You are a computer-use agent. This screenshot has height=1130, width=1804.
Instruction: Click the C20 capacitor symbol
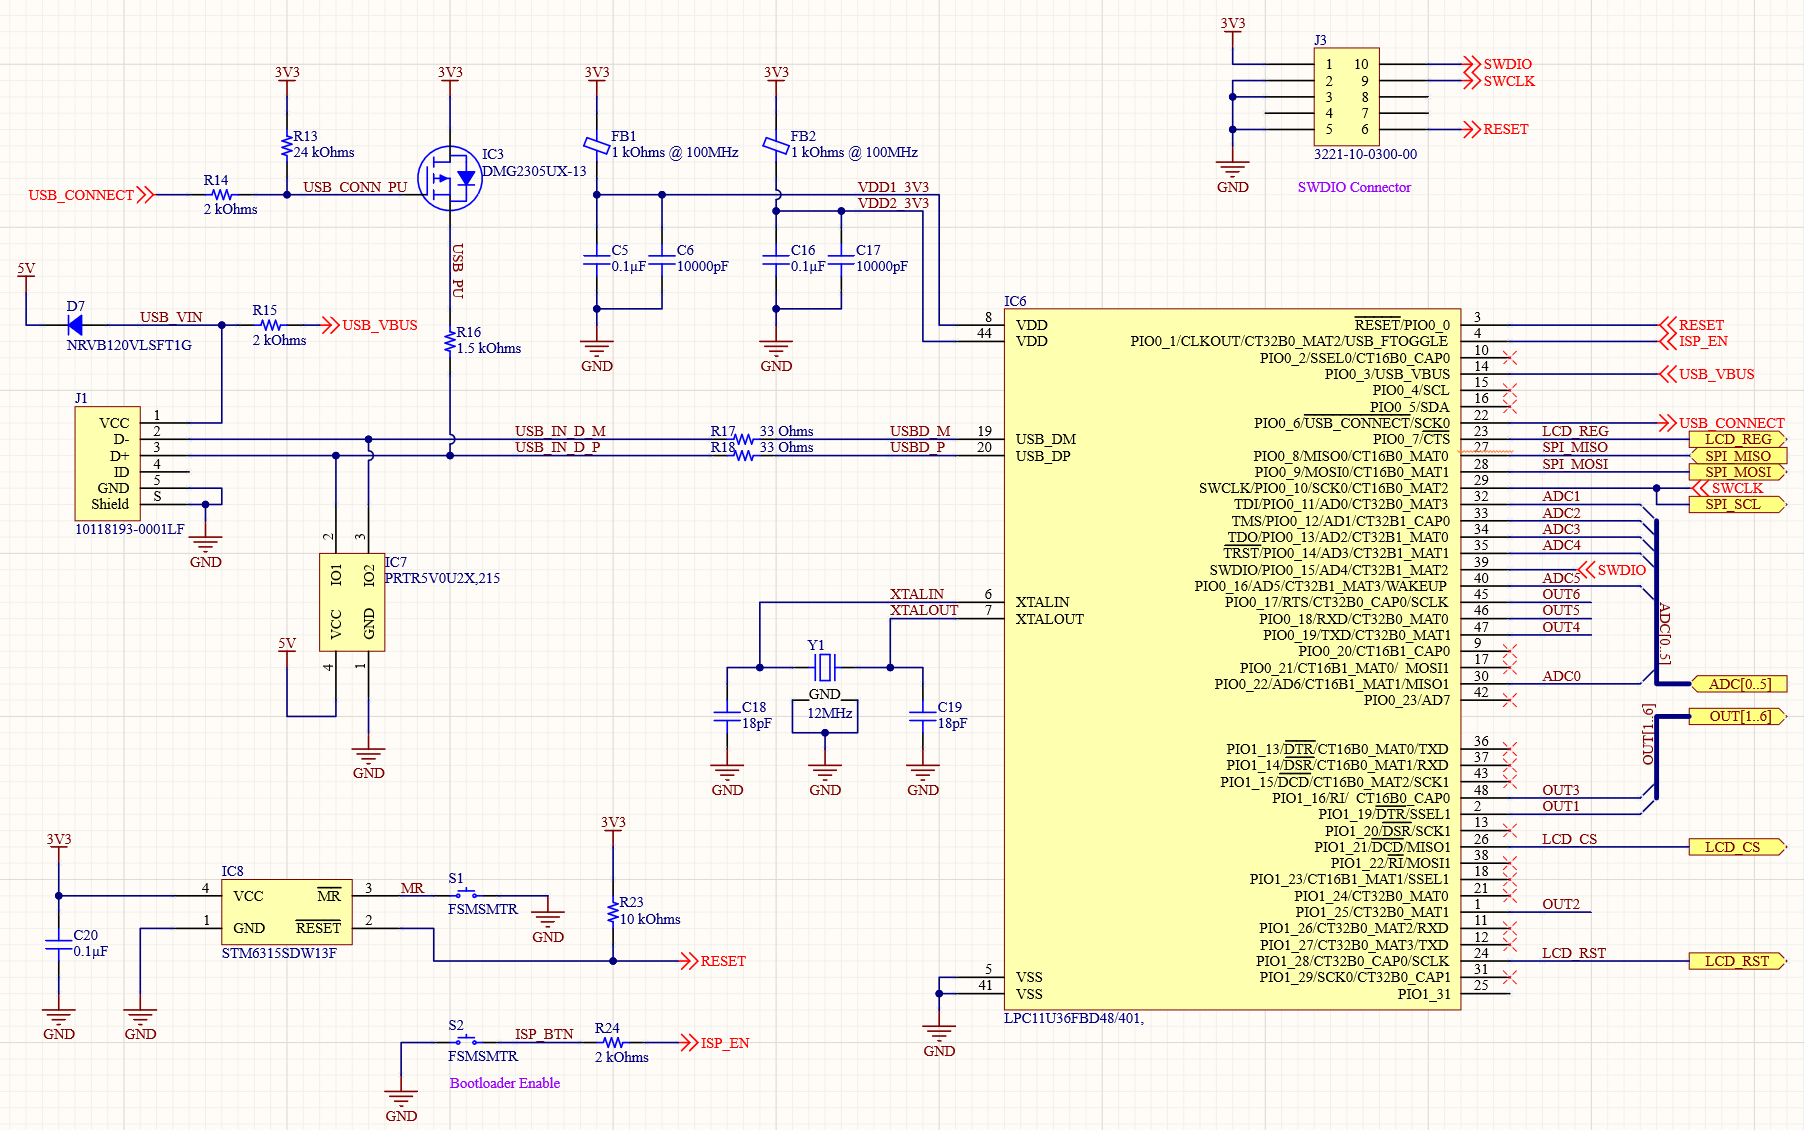[x=59, y=944]
